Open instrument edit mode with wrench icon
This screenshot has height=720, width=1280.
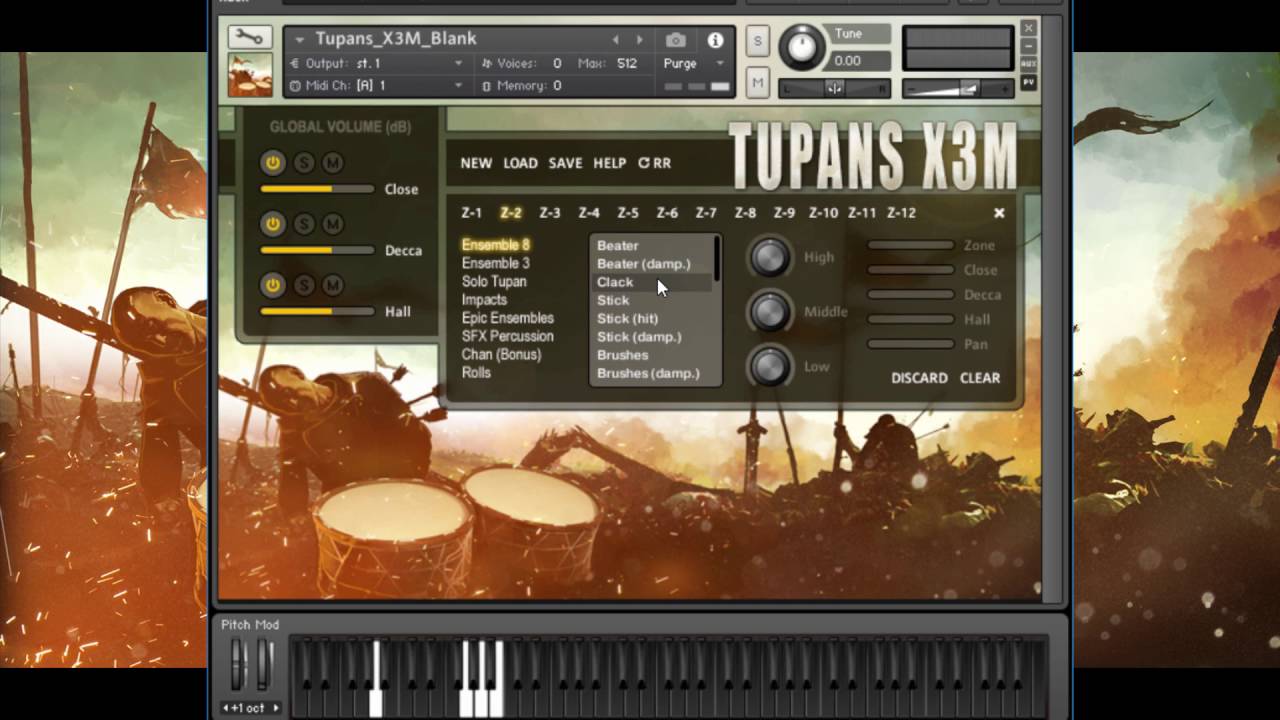(x=249, y=38)
